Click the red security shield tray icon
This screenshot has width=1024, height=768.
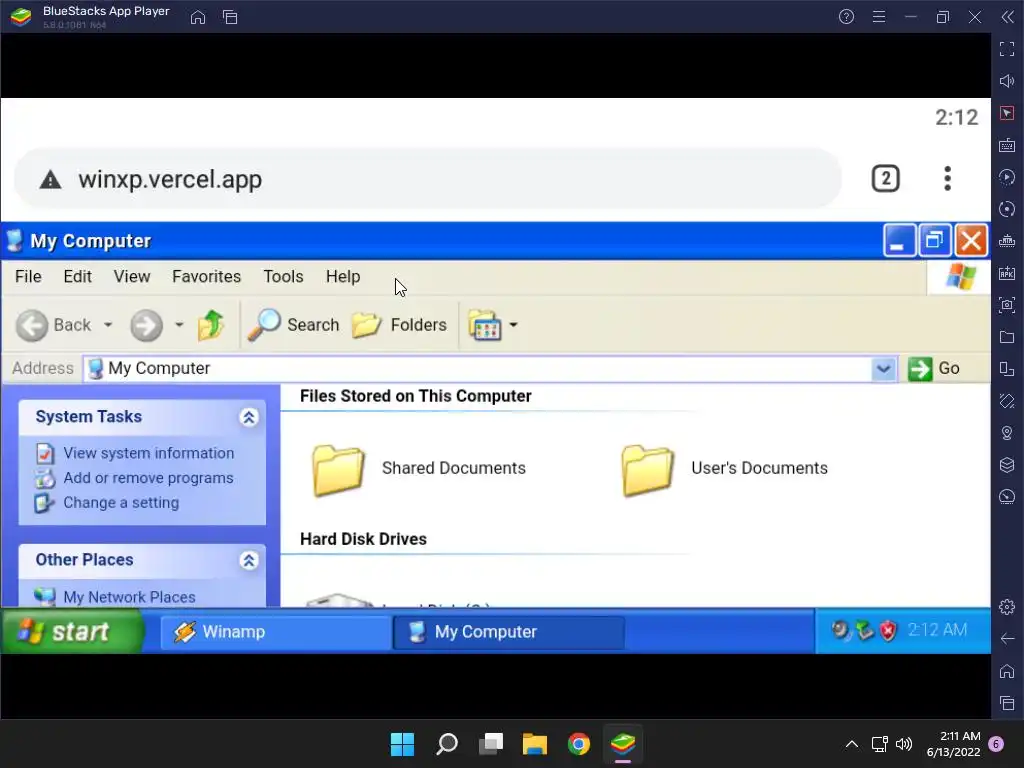click(x=888, y=630)
